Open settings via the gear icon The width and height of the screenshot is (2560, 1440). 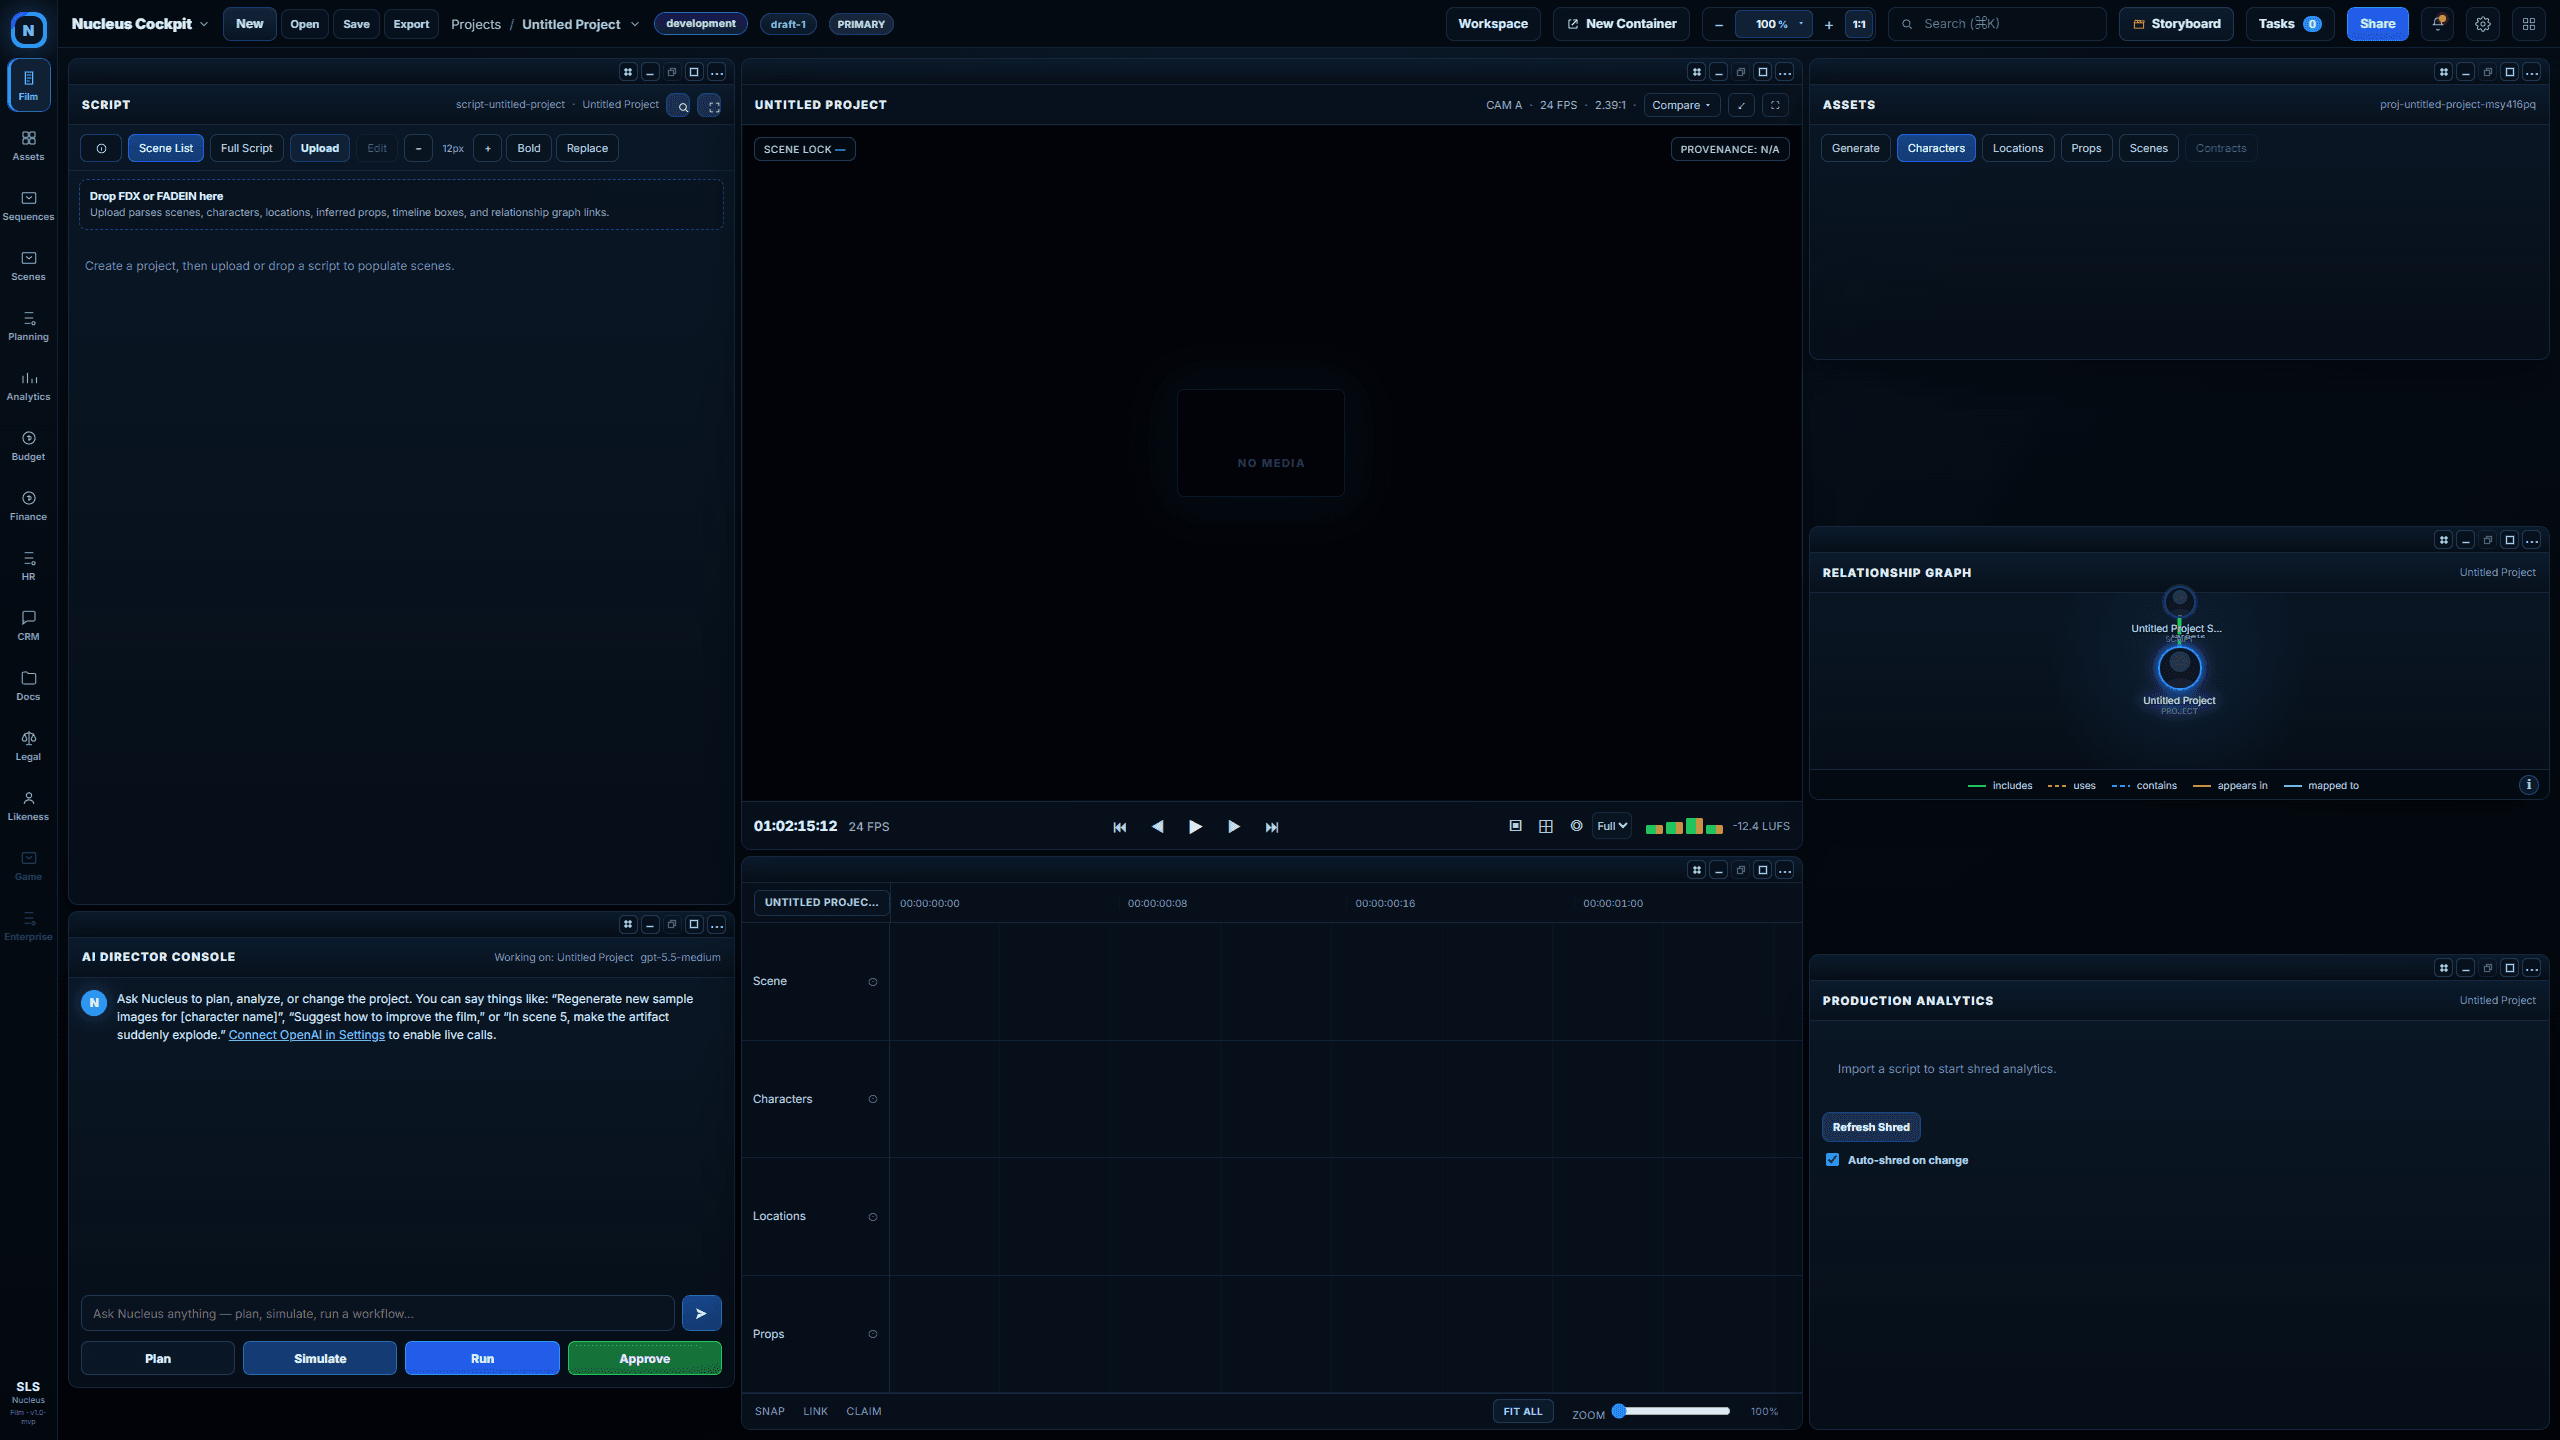(x=2483, y=24)
